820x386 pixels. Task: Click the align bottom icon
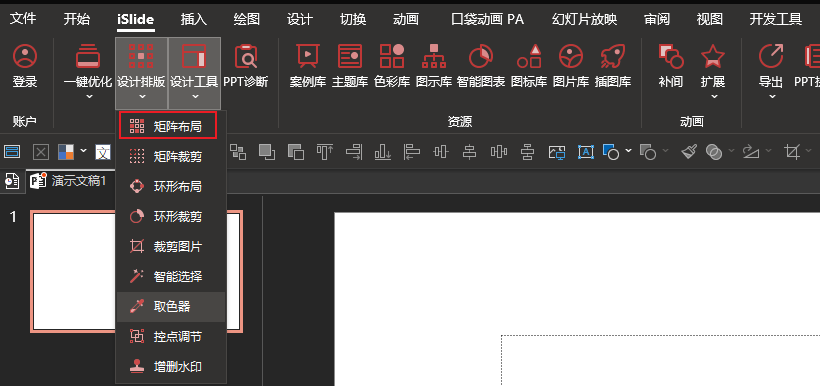click(x=383, y=152)
